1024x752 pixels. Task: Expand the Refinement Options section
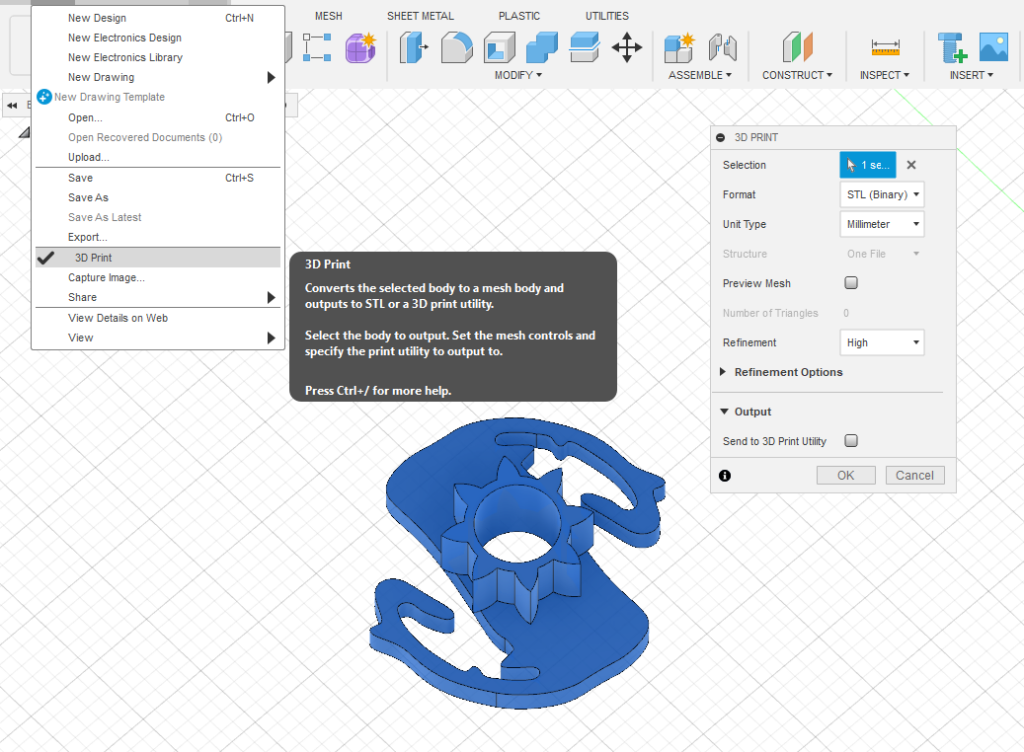(781, 372)
